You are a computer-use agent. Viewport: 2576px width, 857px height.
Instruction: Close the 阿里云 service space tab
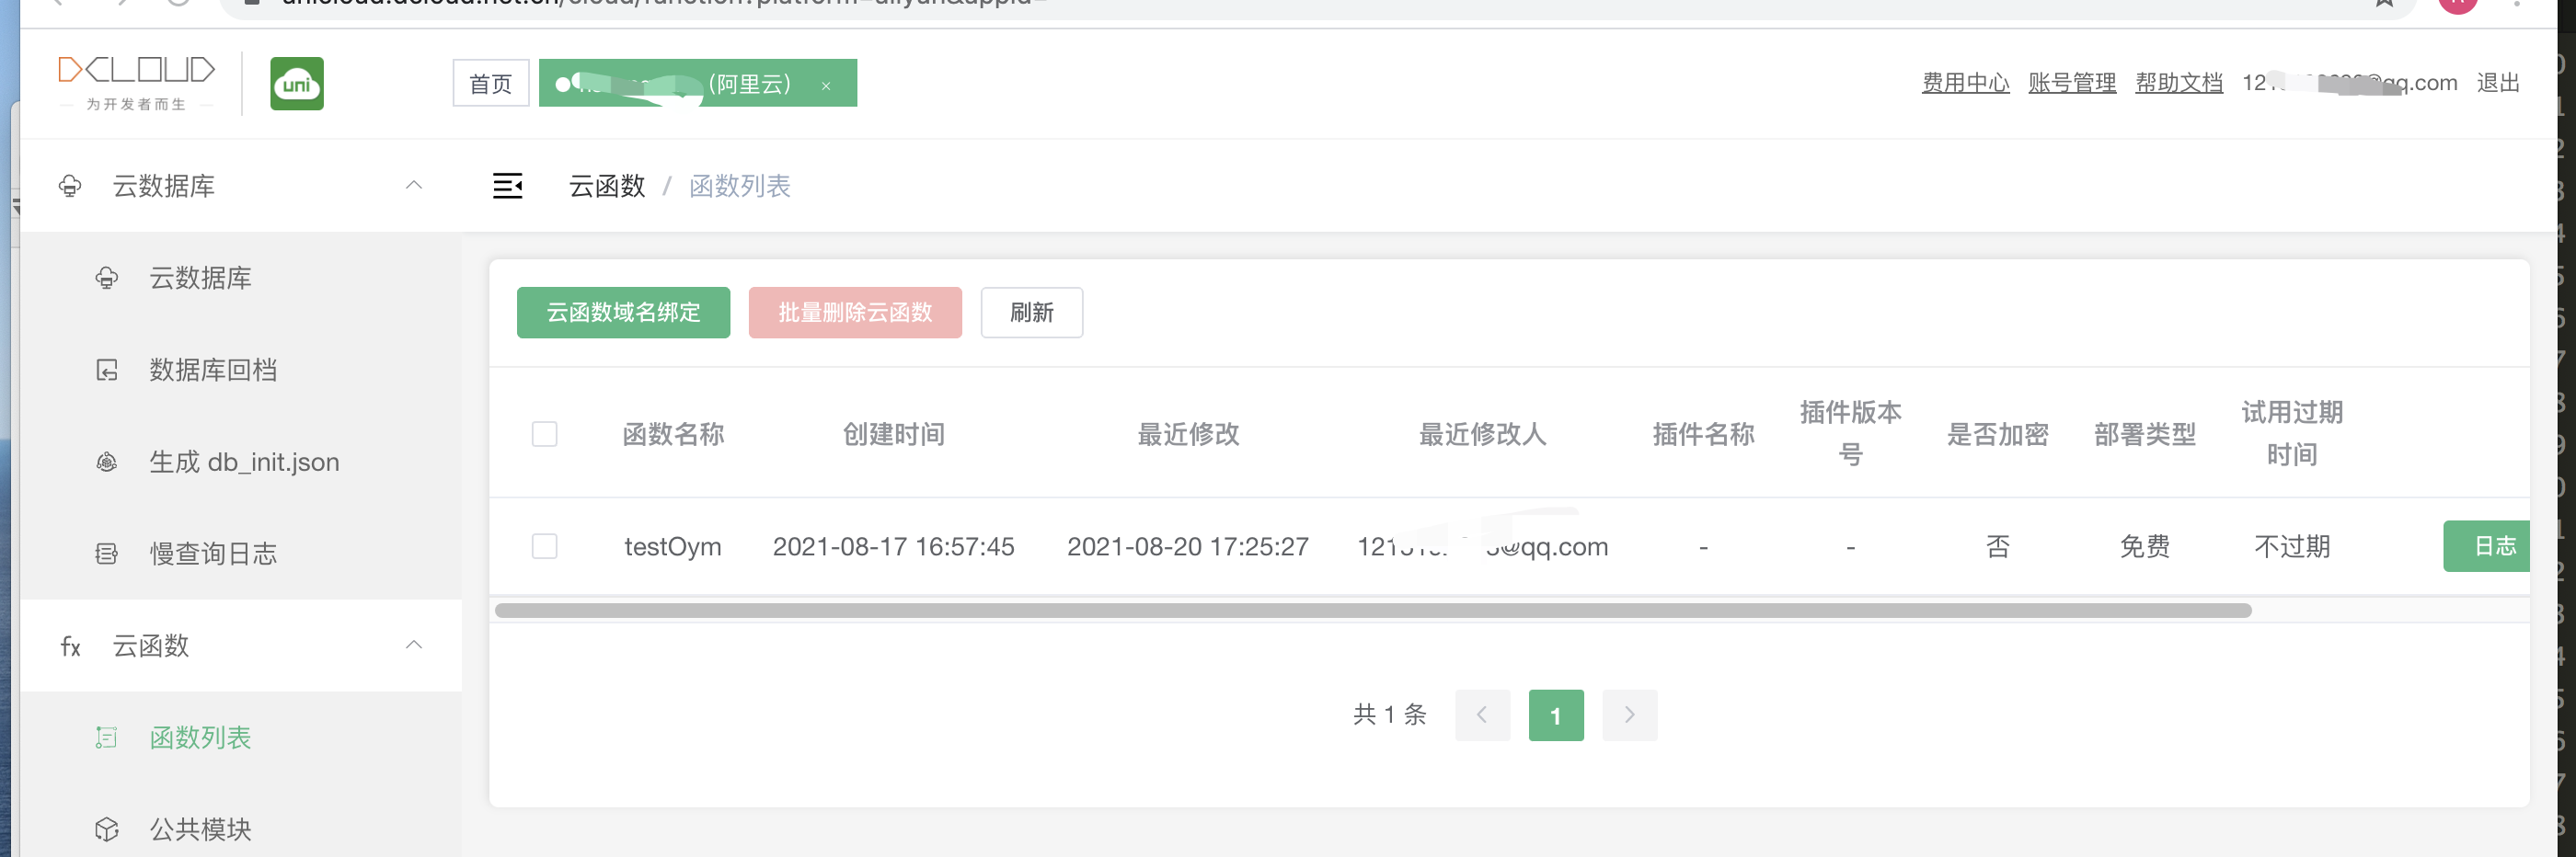826,86
